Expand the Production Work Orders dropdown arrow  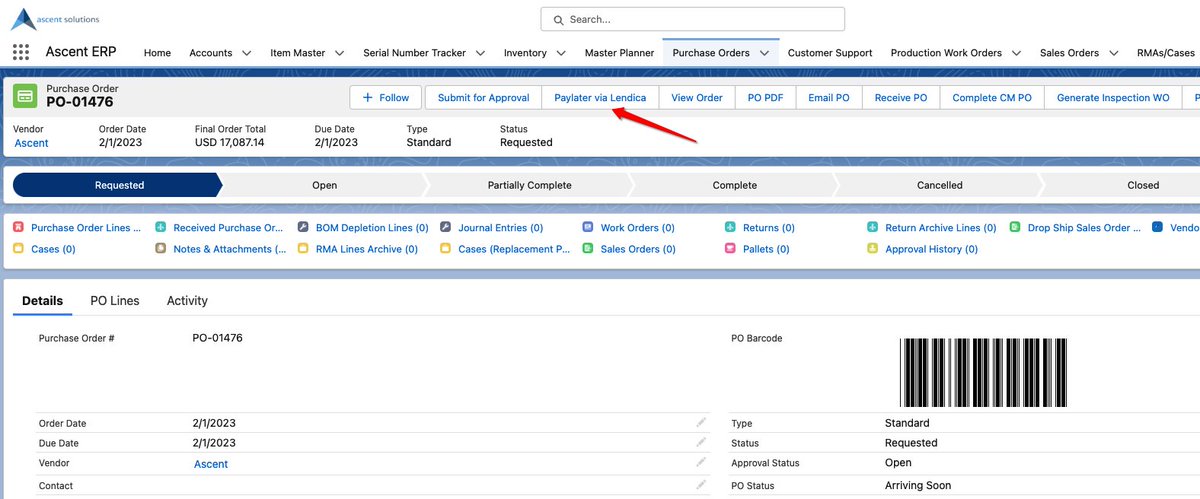[1016, 53]
